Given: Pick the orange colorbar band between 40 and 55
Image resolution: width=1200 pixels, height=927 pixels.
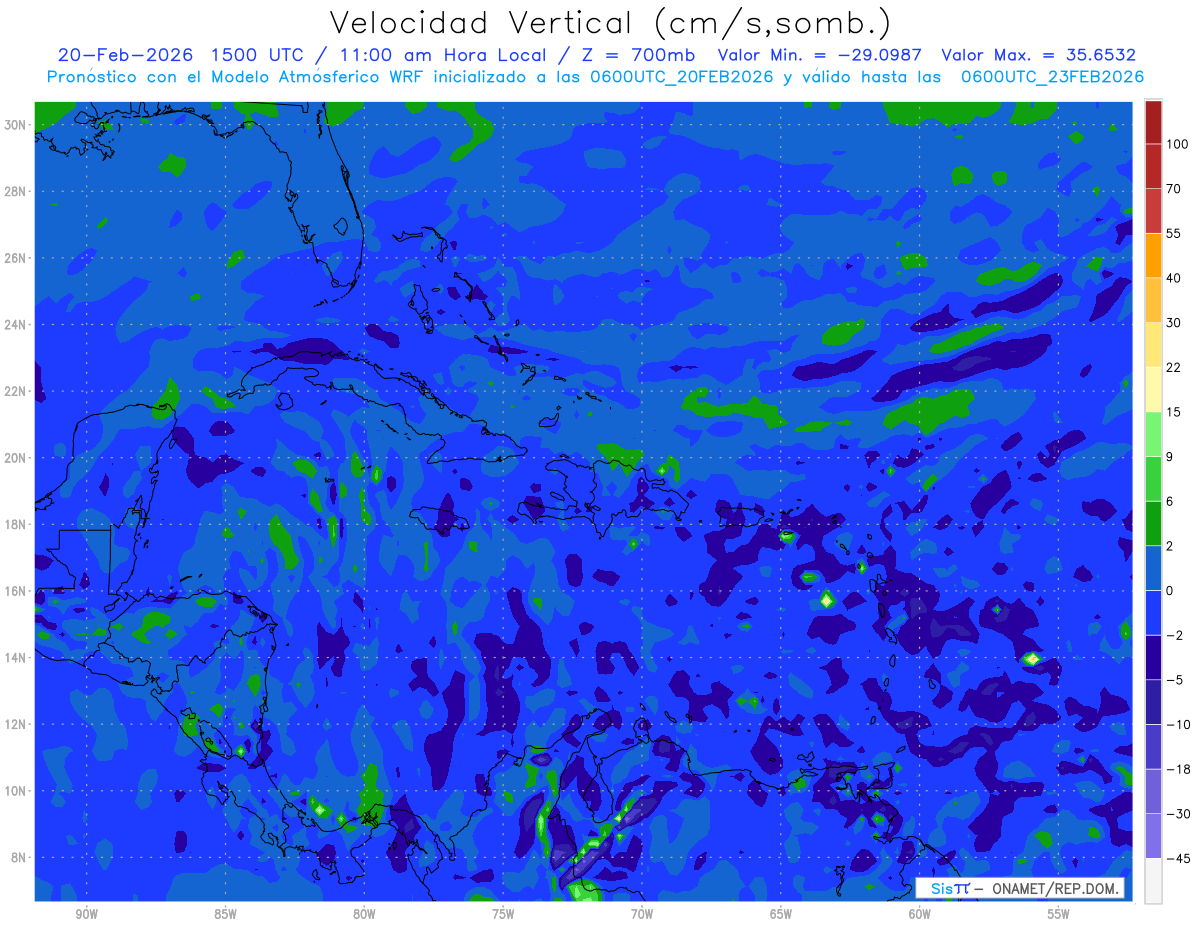Looking at the screenshot, I should point(1153,255).
